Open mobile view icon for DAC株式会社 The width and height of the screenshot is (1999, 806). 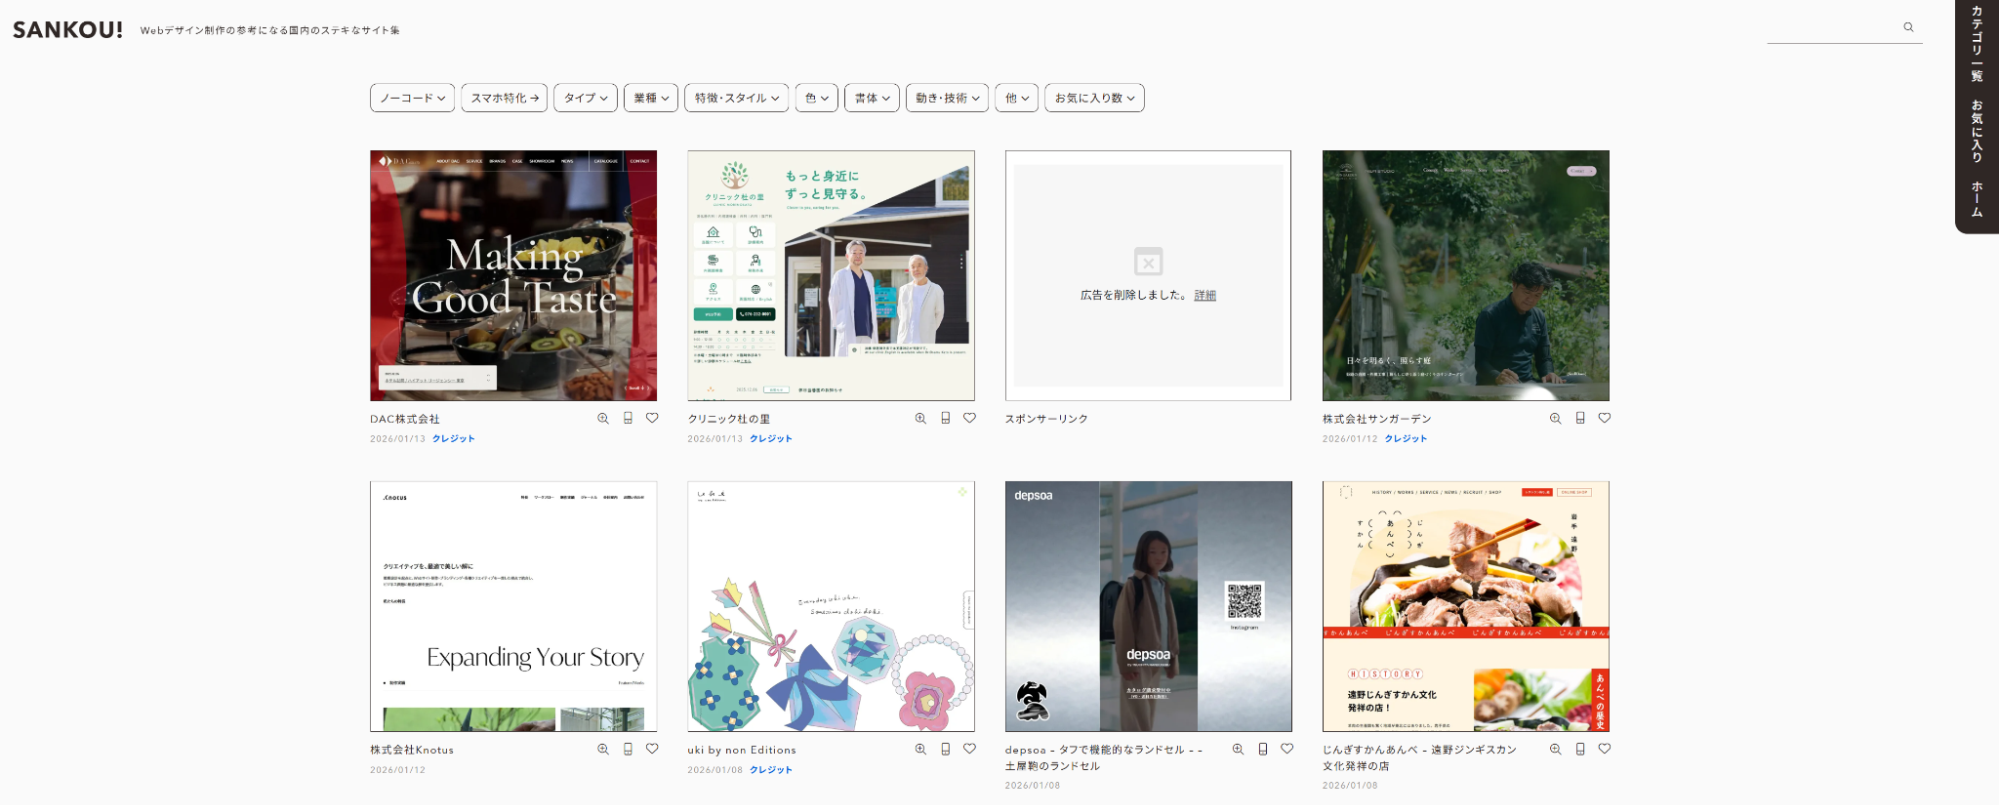pos(628,418)
